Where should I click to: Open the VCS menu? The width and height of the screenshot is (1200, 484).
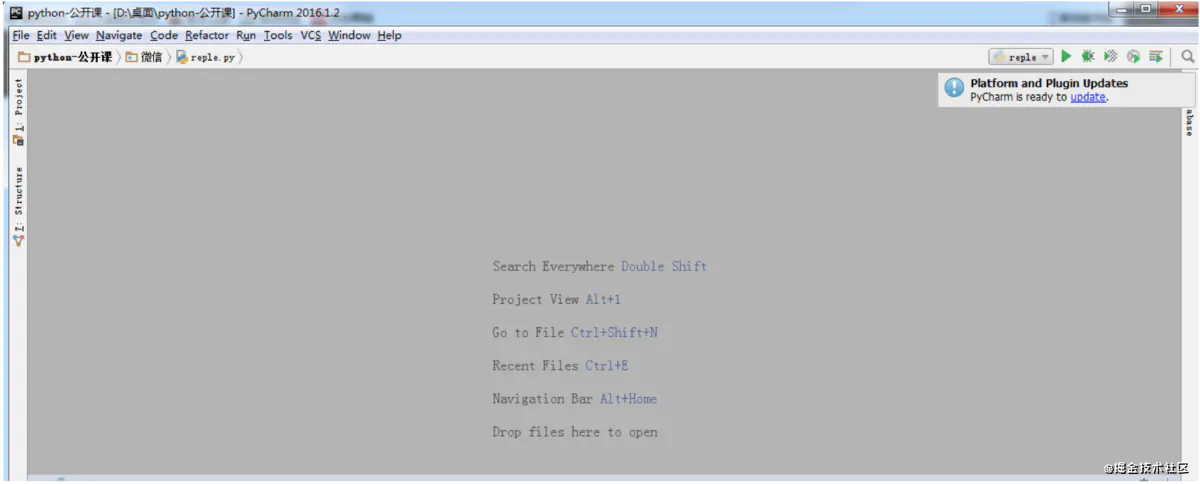click(x=311, y=35)
